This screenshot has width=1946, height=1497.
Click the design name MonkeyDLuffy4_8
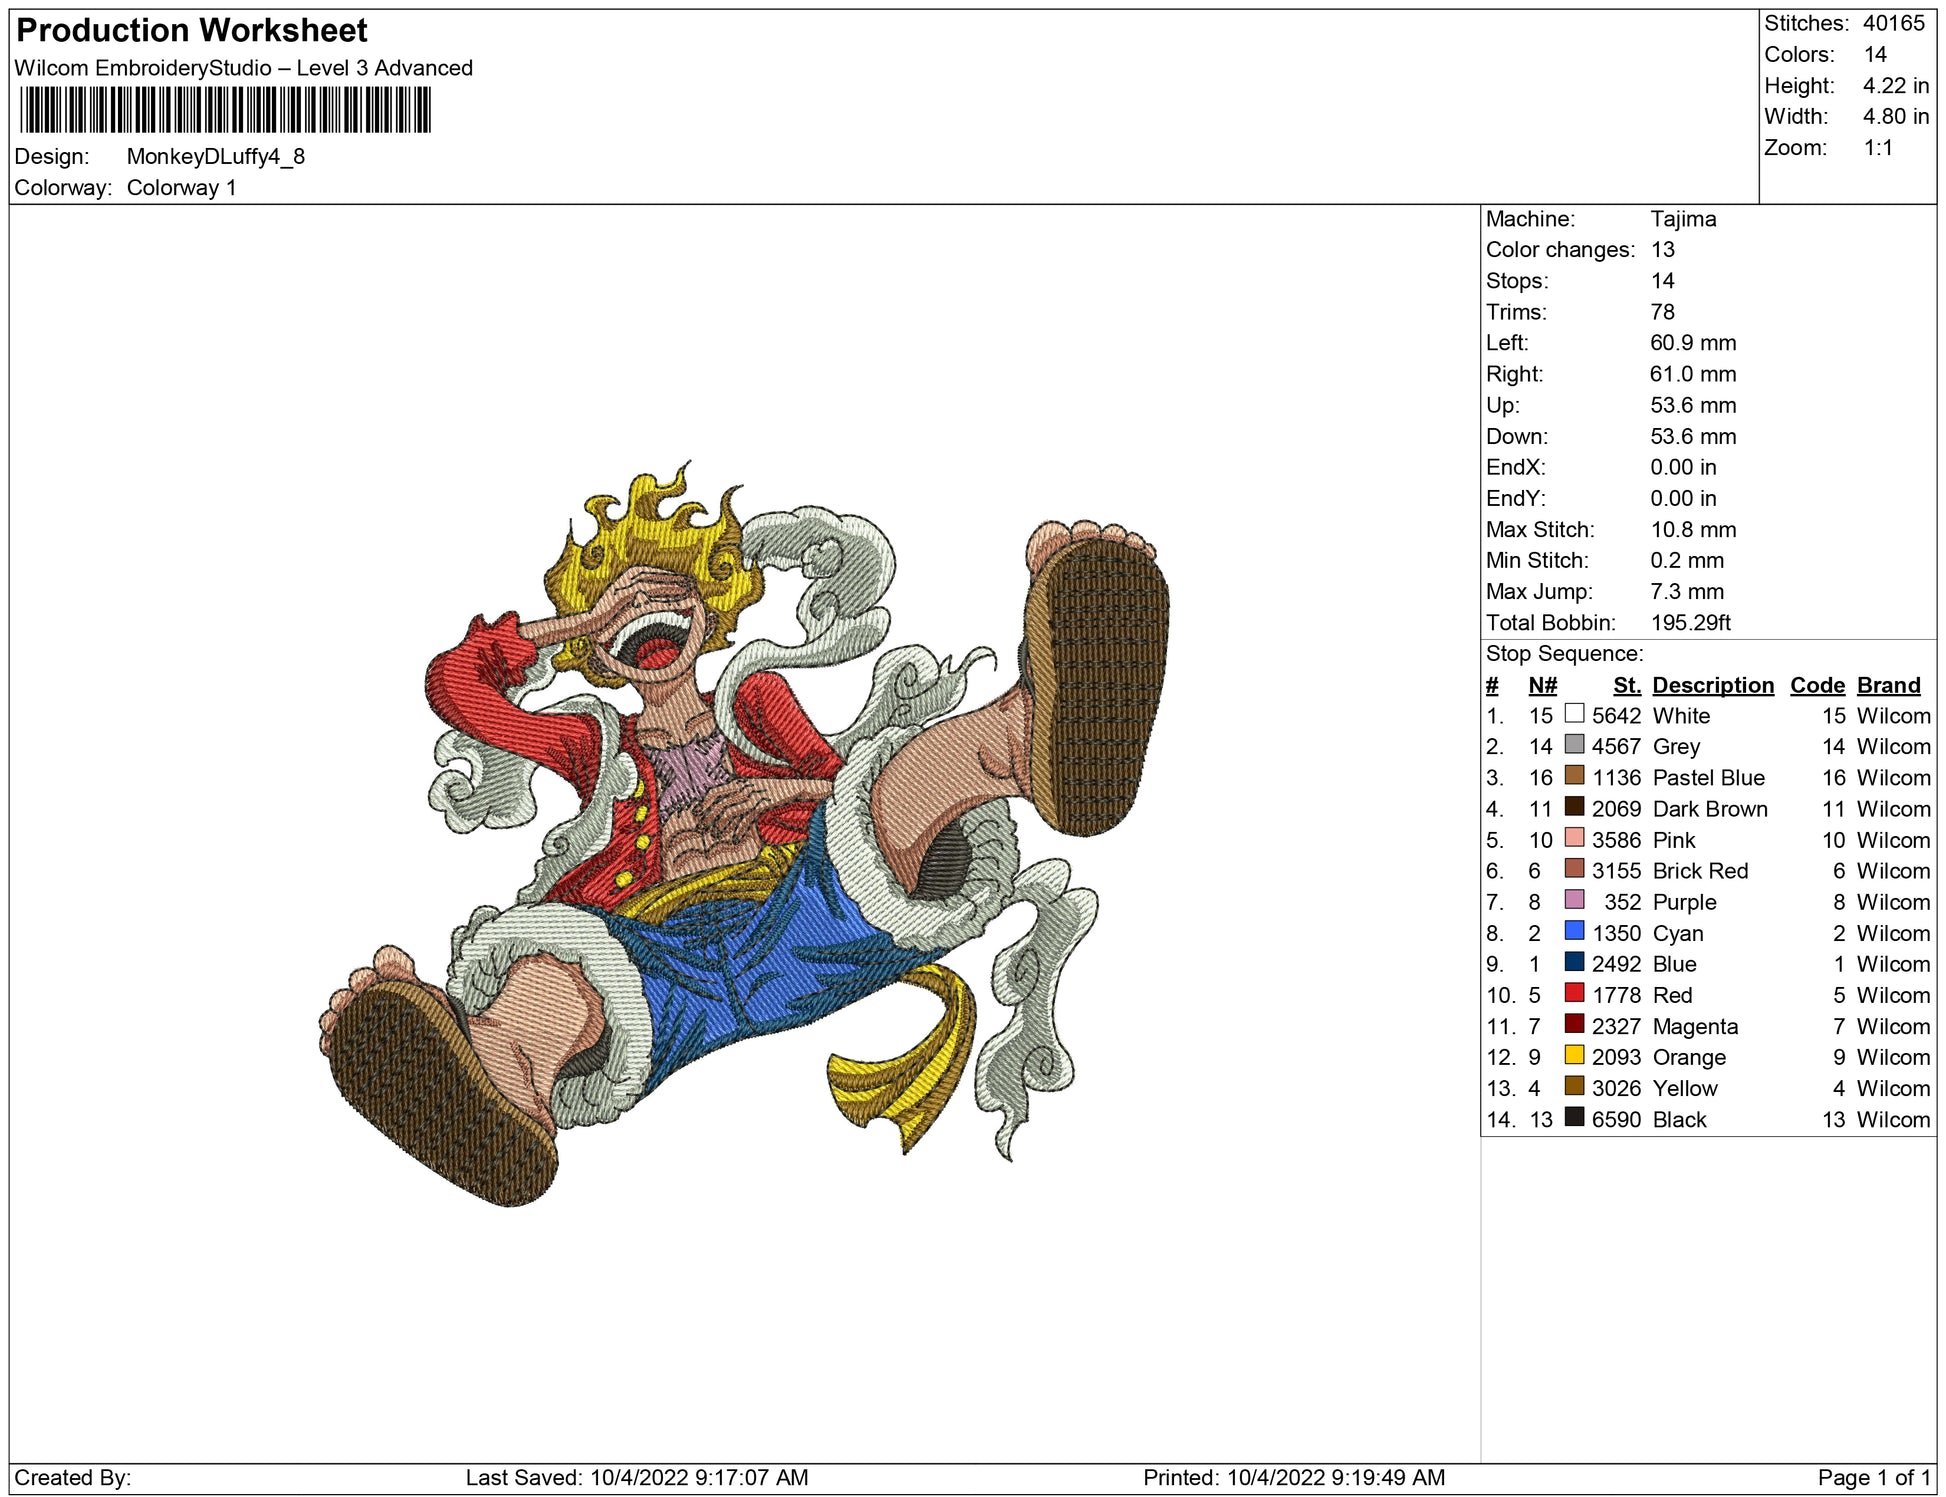[215, 157]
